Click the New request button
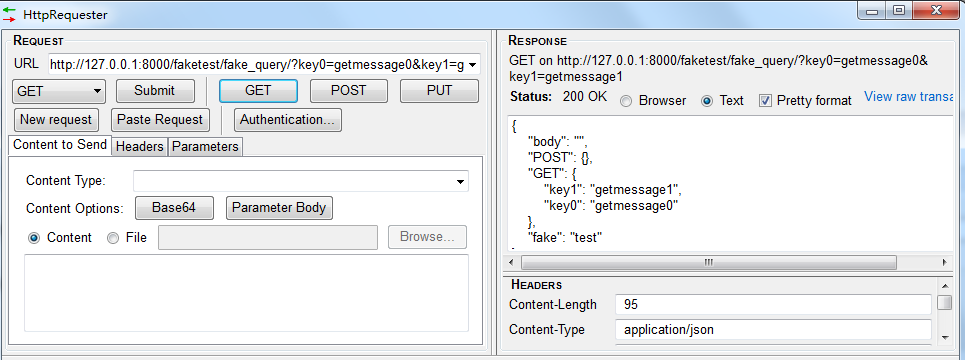This screenshot has height=360, width=965. pyautogui.click(x=56, y=119)
